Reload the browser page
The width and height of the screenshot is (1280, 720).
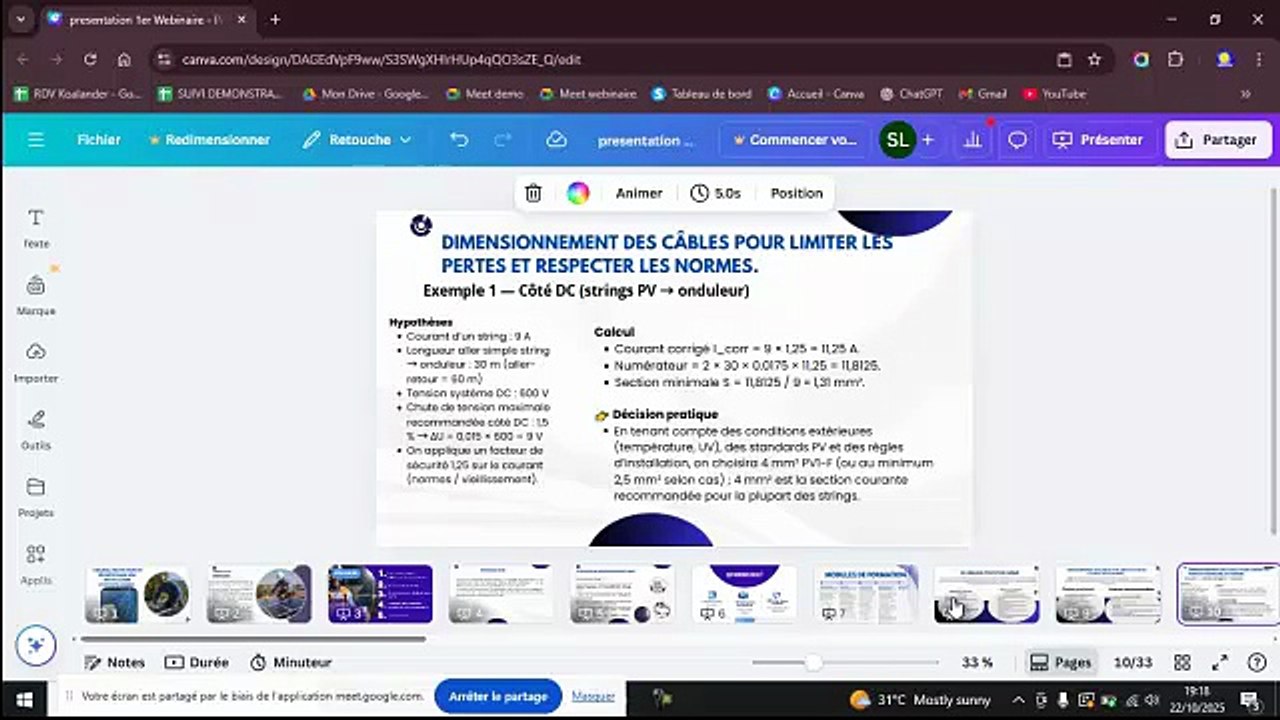[90, 59]
